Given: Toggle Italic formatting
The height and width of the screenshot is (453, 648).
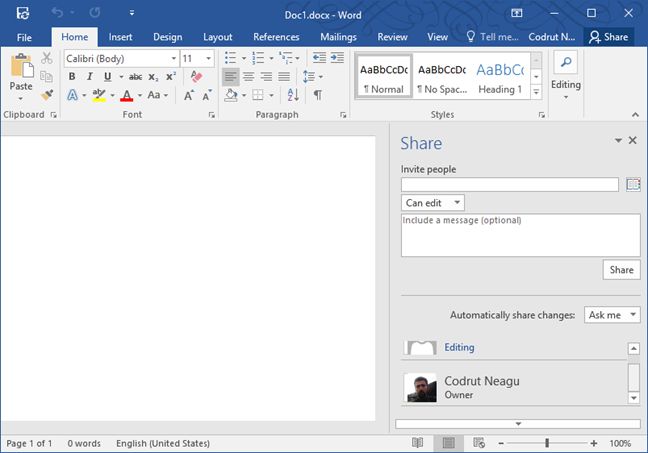Looking at the screenshot, I should (x=90, y=76).
